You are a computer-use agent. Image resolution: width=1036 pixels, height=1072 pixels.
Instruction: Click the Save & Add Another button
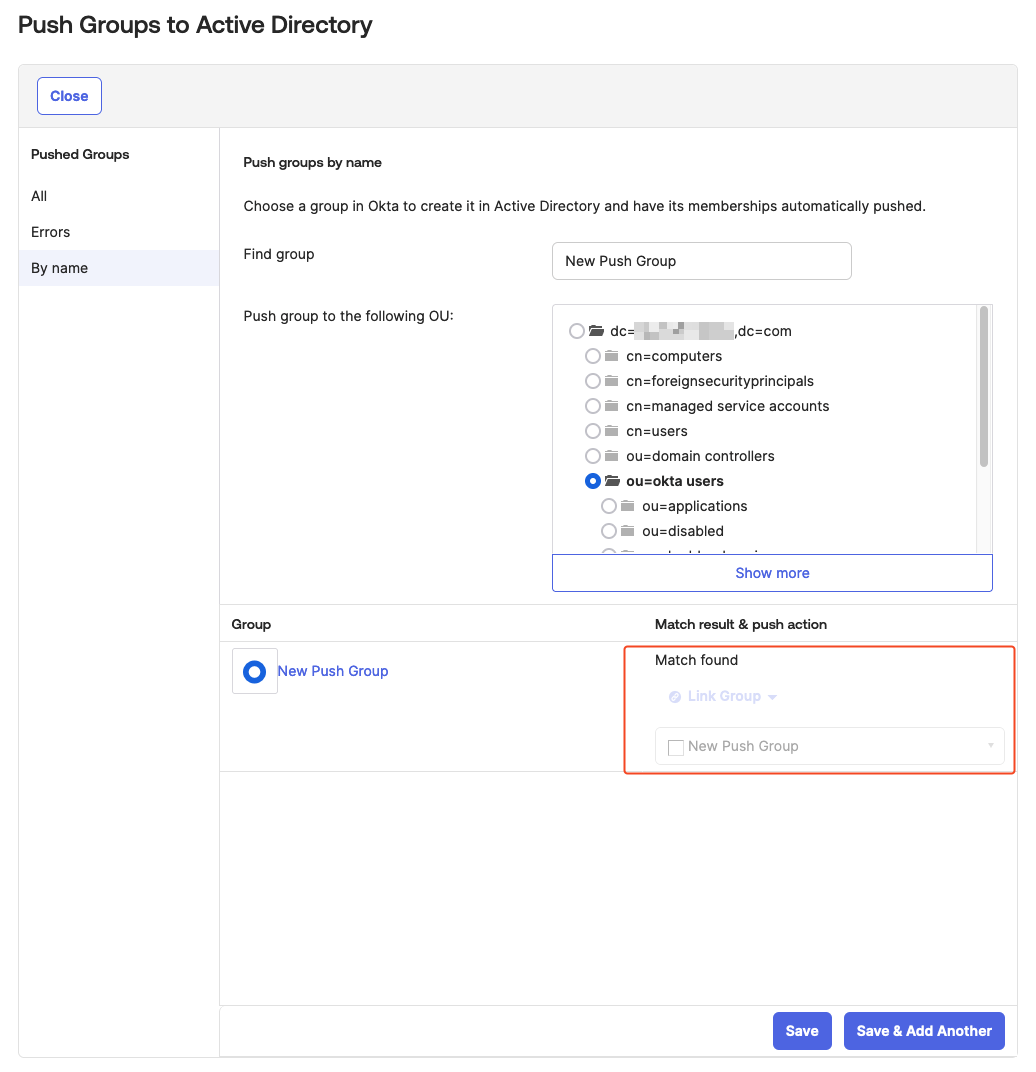[x=924, y=1031]
